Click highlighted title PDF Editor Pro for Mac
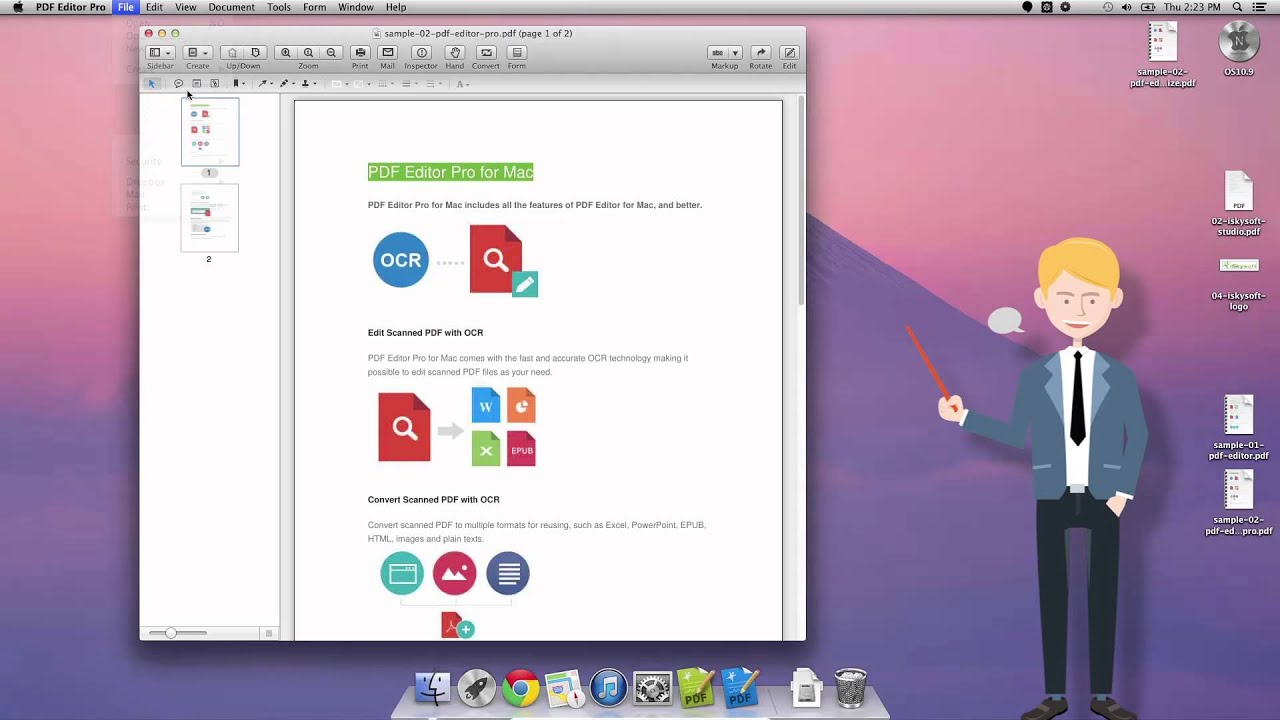 click(450, 172)
